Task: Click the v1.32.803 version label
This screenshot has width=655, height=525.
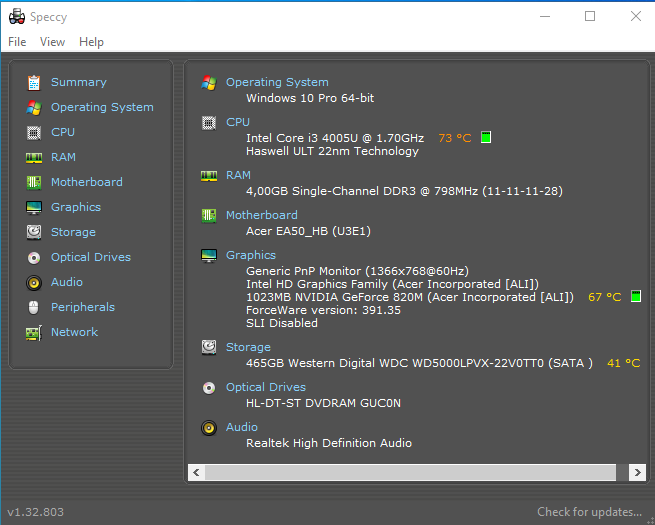Action: pos(36,512)
